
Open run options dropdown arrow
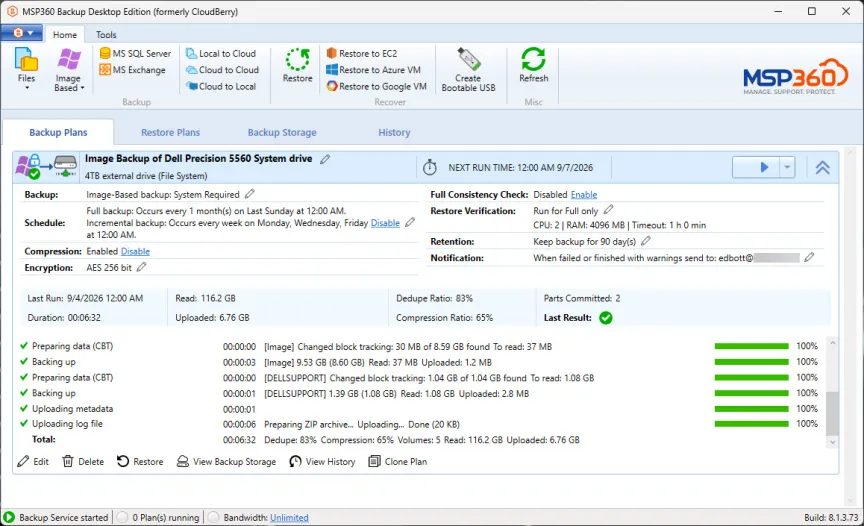point(787,167)
